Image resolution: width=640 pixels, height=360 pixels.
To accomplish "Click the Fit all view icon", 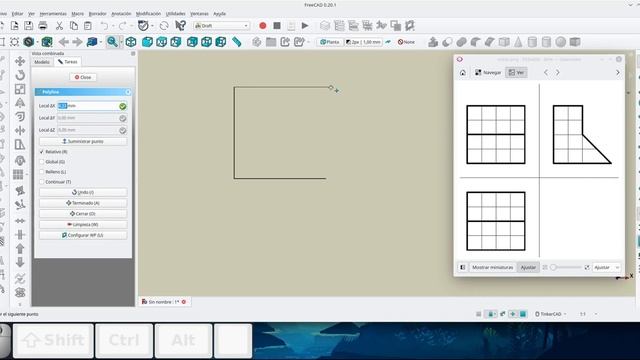I will pyautogui.click(x=15, y=42).
